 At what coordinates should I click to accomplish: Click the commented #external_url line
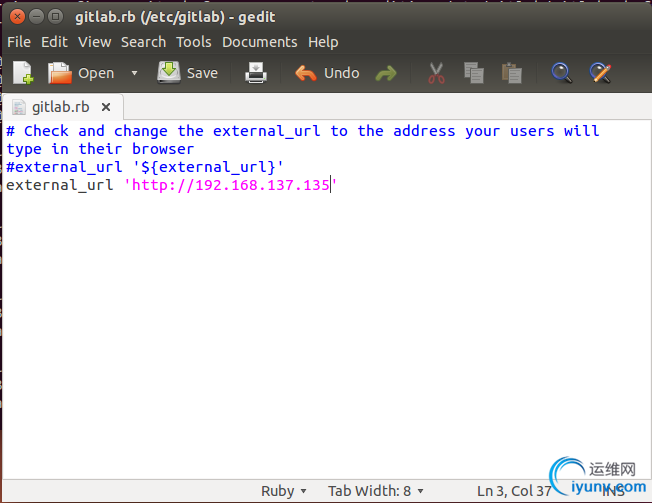point(145,167)
